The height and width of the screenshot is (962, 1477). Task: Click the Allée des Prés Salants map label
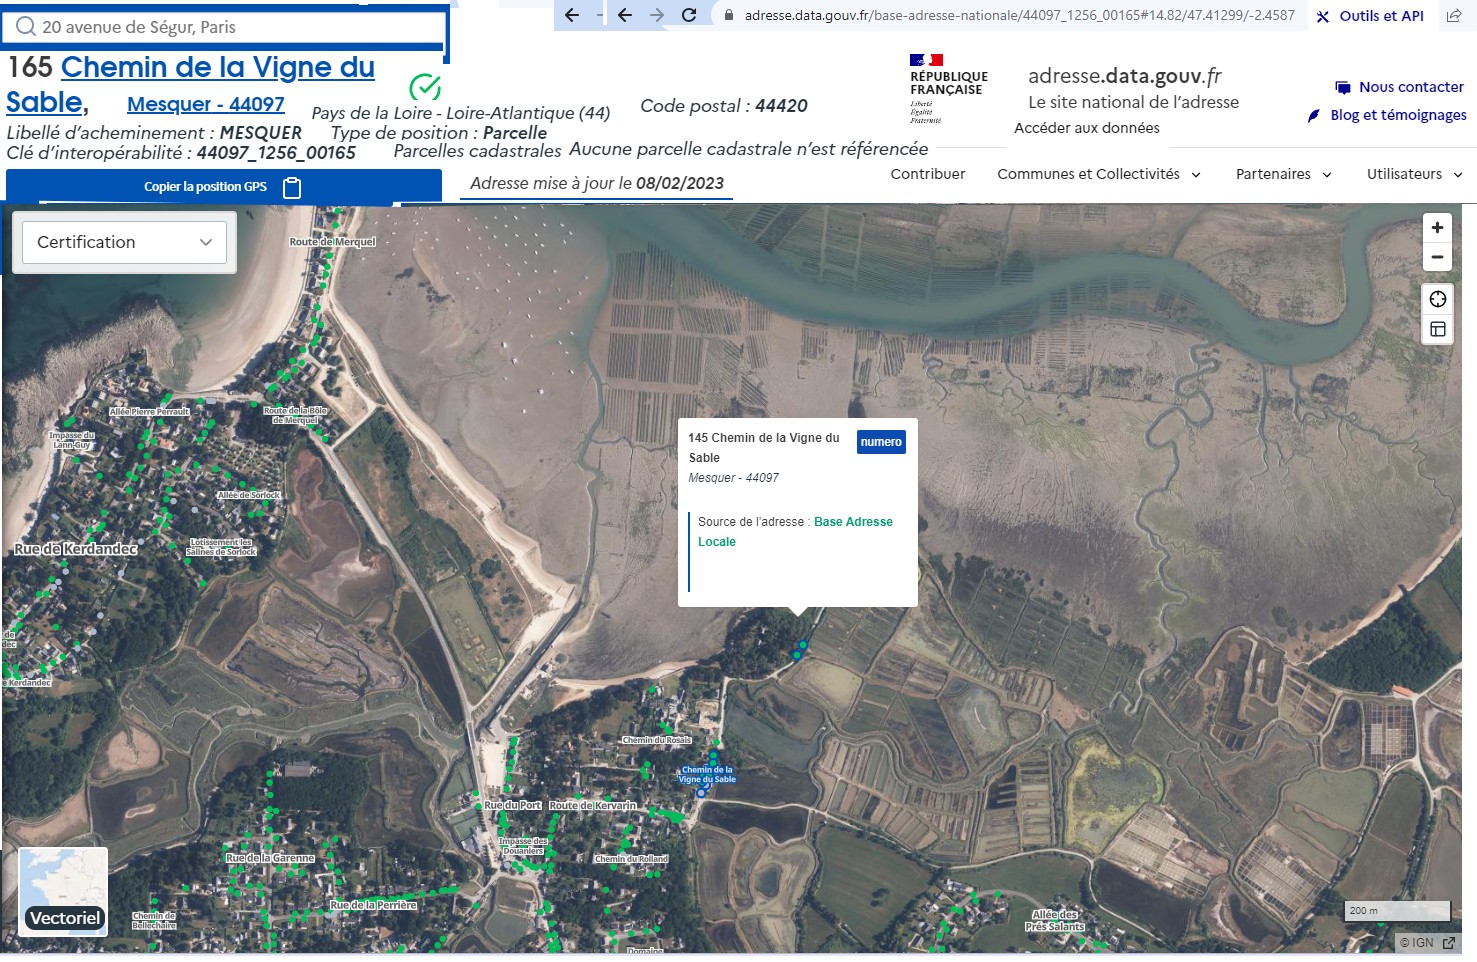point(1055,921)
